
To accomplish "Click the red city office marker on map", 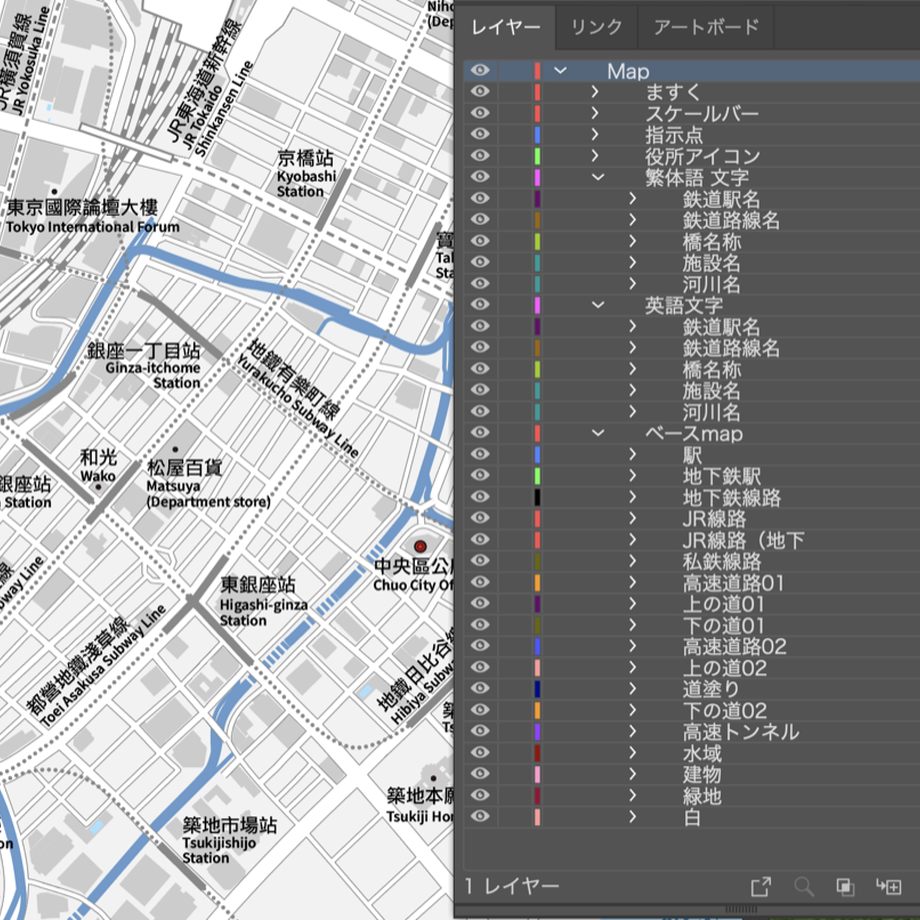I will 420,546.
